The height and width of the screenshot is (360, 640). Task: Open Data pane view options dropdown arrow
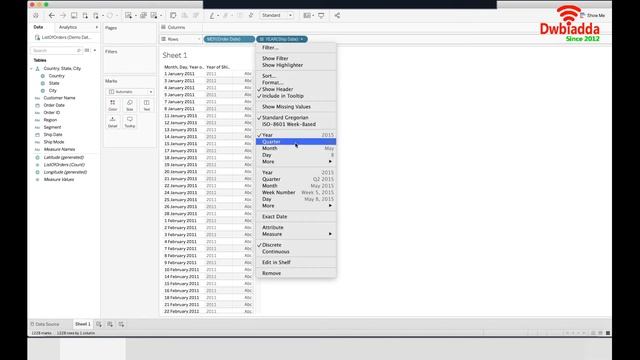click(x=95, y=50)
